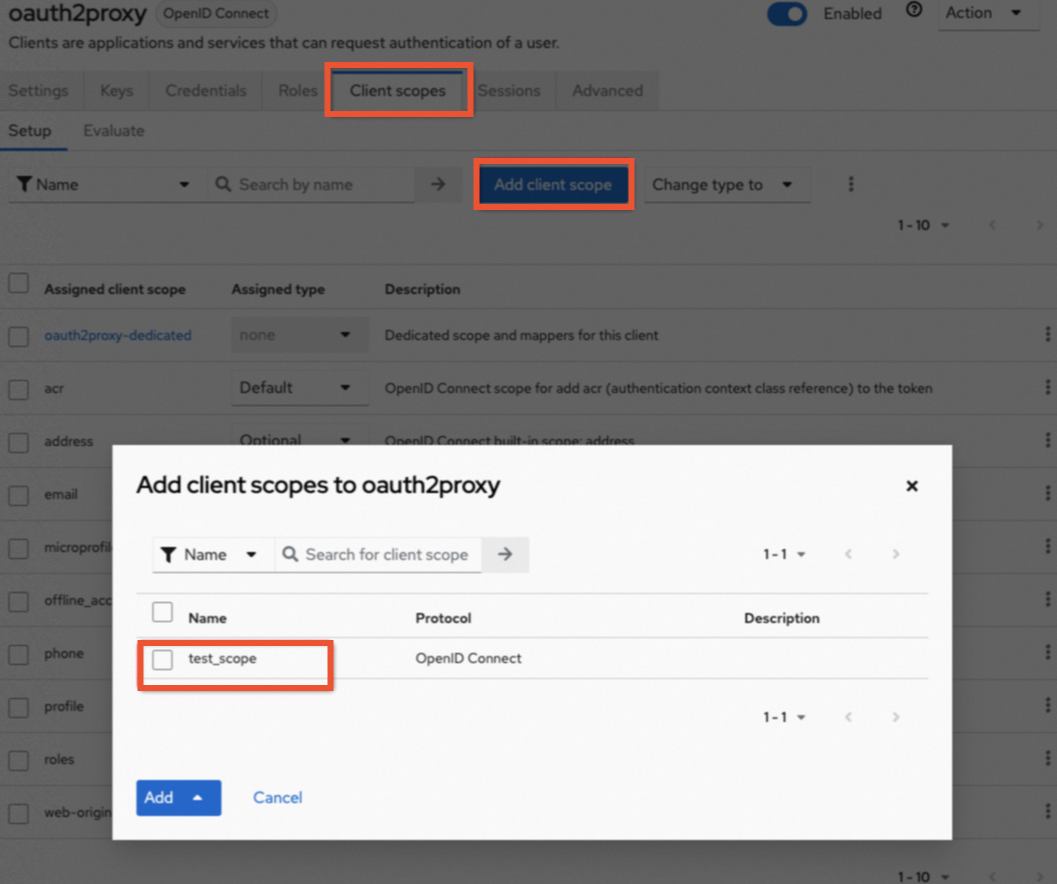Check the address row checkbox
1057x884 pixels.
[x=18, y=442]
